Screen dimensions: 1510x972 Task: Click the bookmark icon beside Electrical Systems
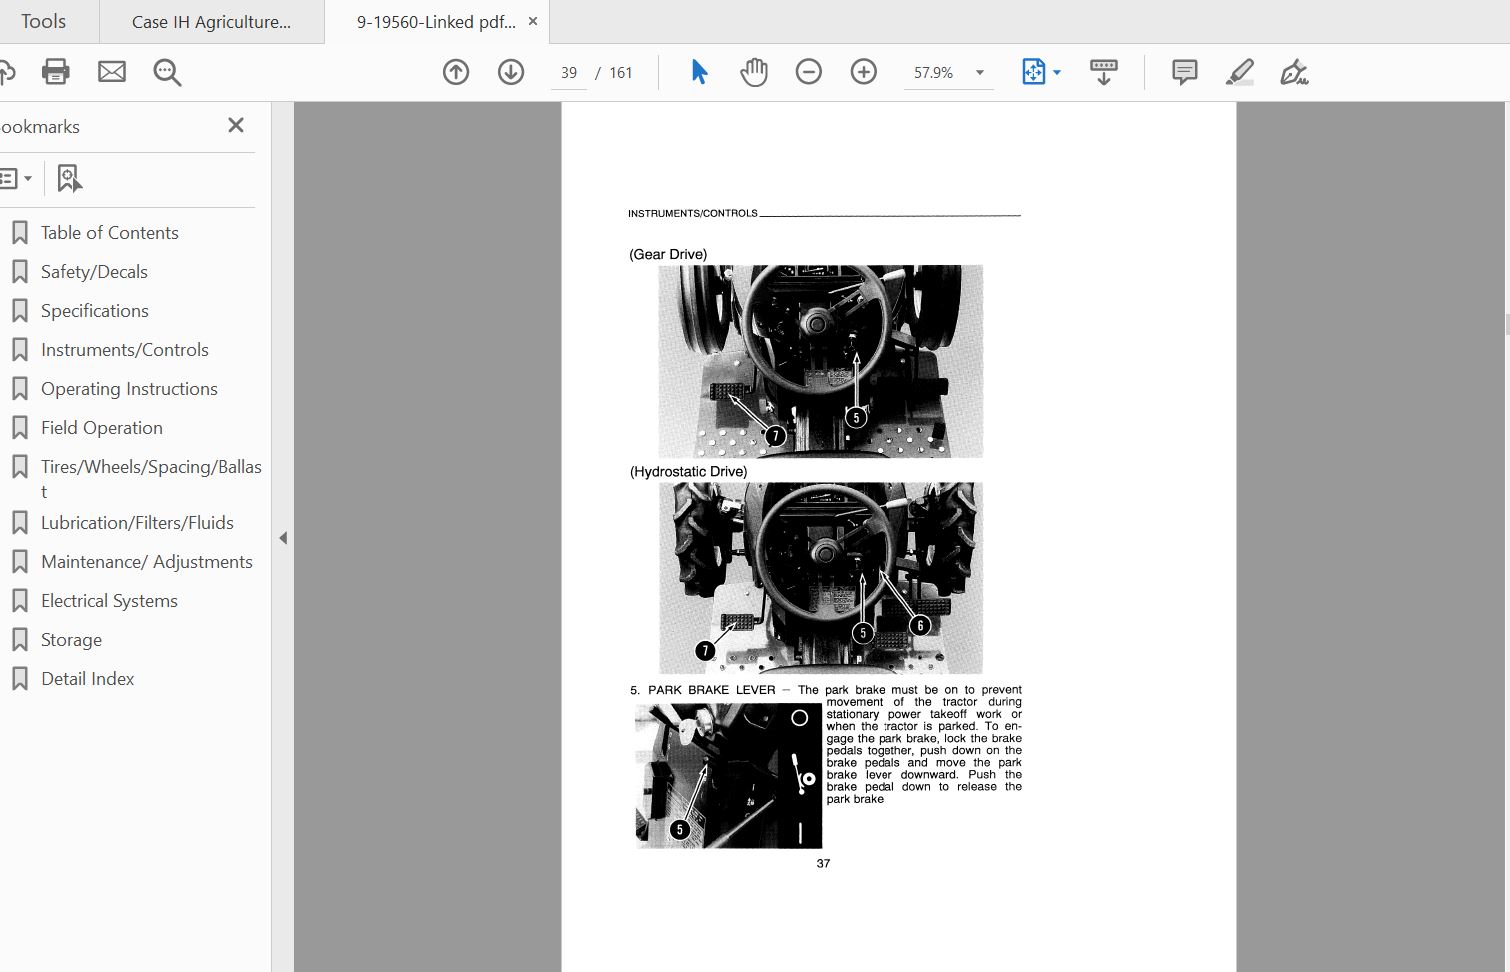[19, 601]
